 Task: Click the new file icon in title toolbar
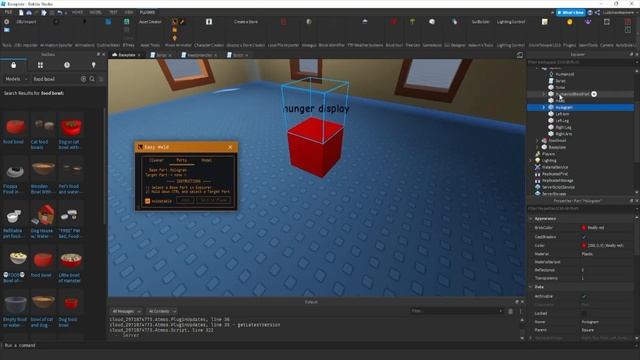[x=21, y=13]
